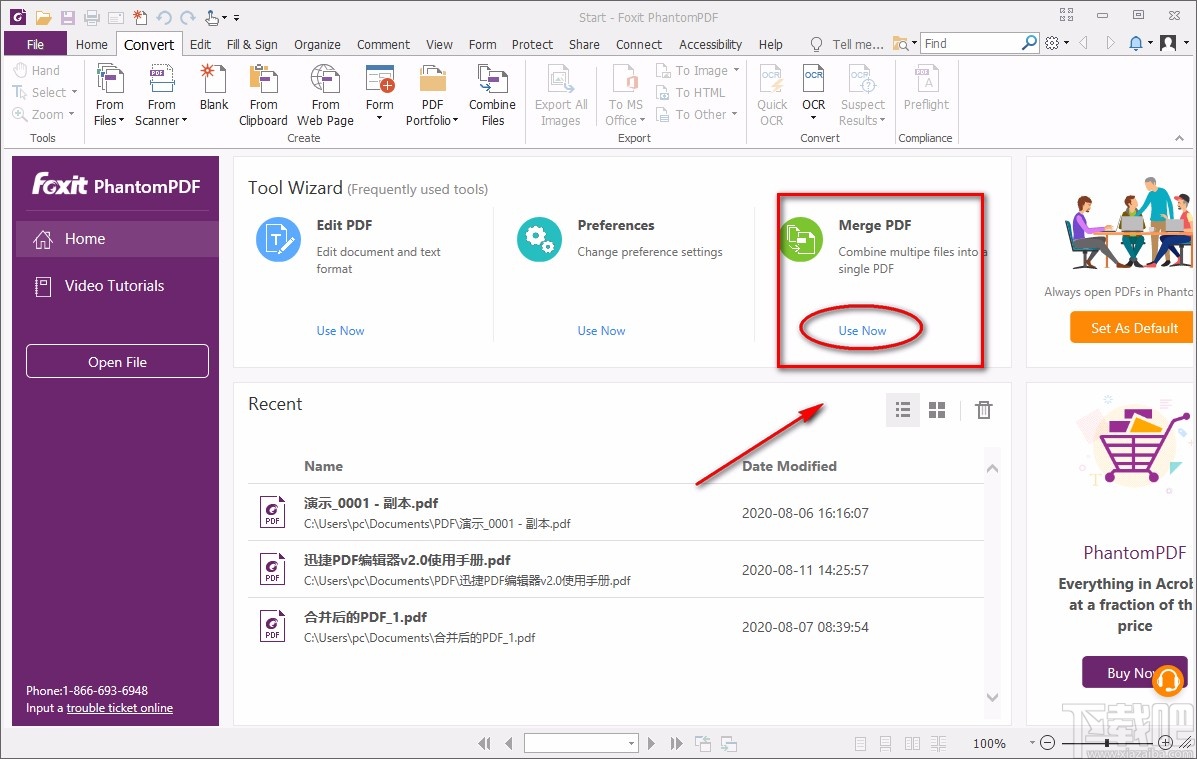Click the Undo arrow icon
The width and height of the screenshot is (1197, 759).
[163, 17]
